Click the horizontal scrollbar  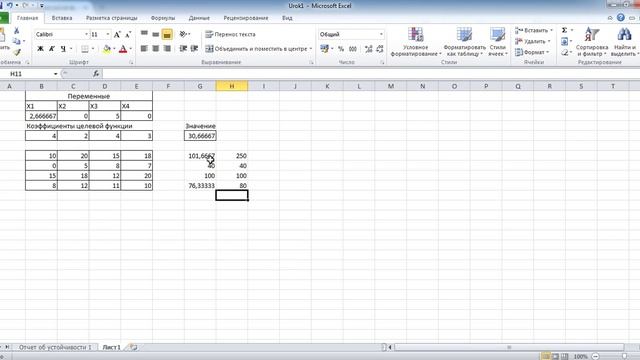[x=509, y=347]
